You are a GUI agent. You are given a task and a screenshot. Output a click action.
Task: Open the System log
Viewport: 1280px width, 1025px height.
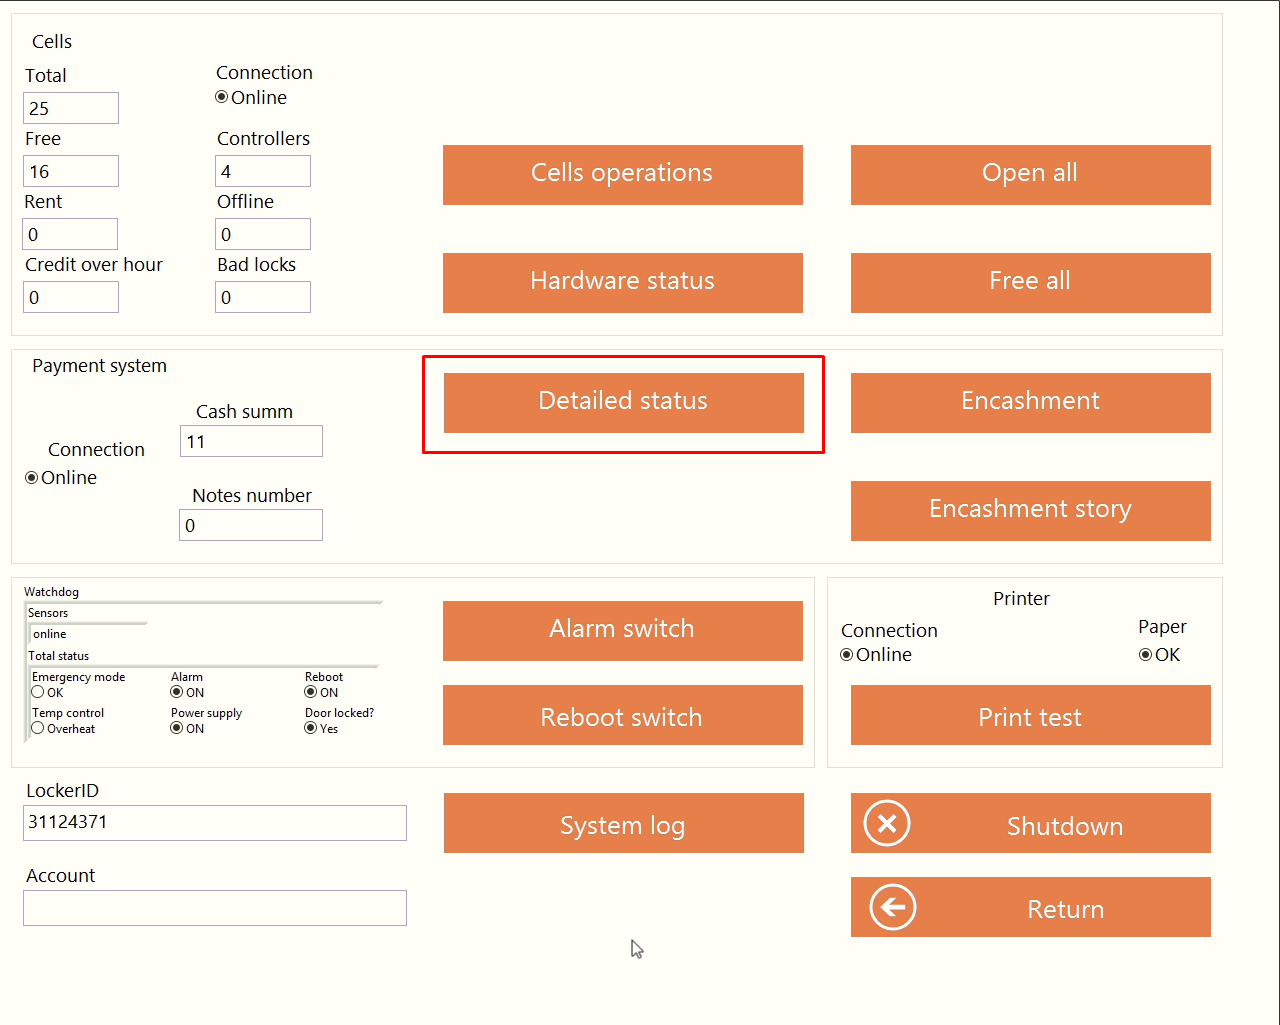623,824
